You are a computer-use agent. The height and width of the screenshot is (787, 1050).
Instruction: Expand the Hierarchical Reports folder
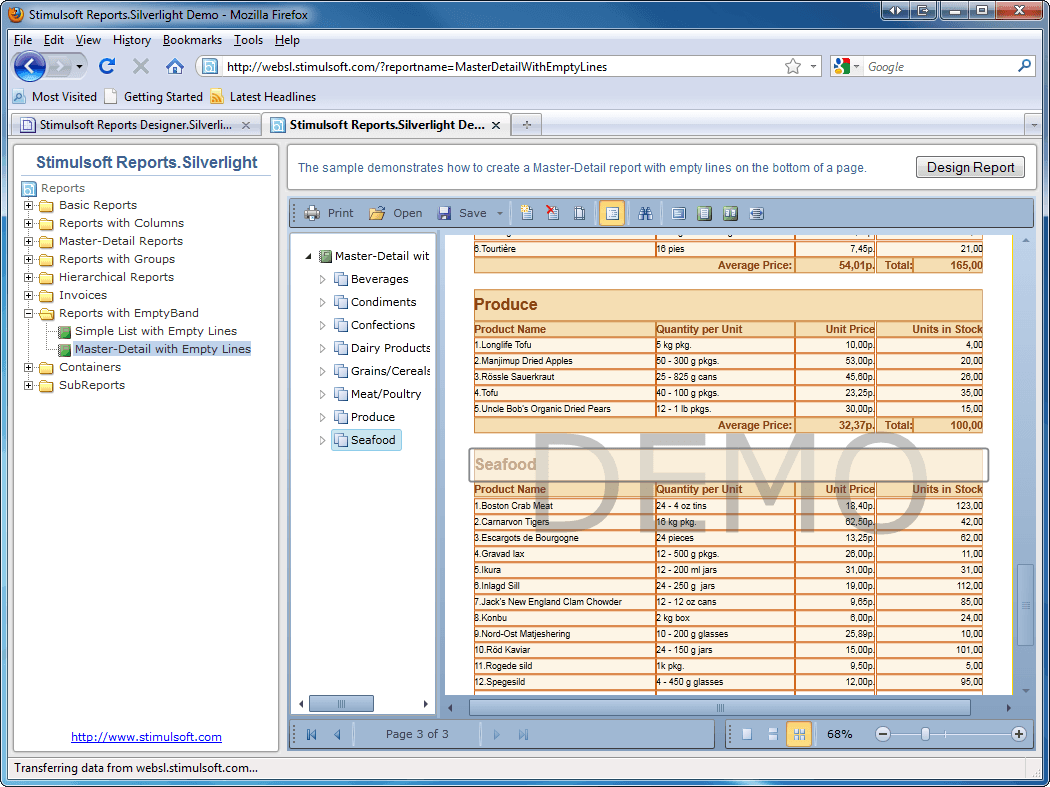point(28,277)
